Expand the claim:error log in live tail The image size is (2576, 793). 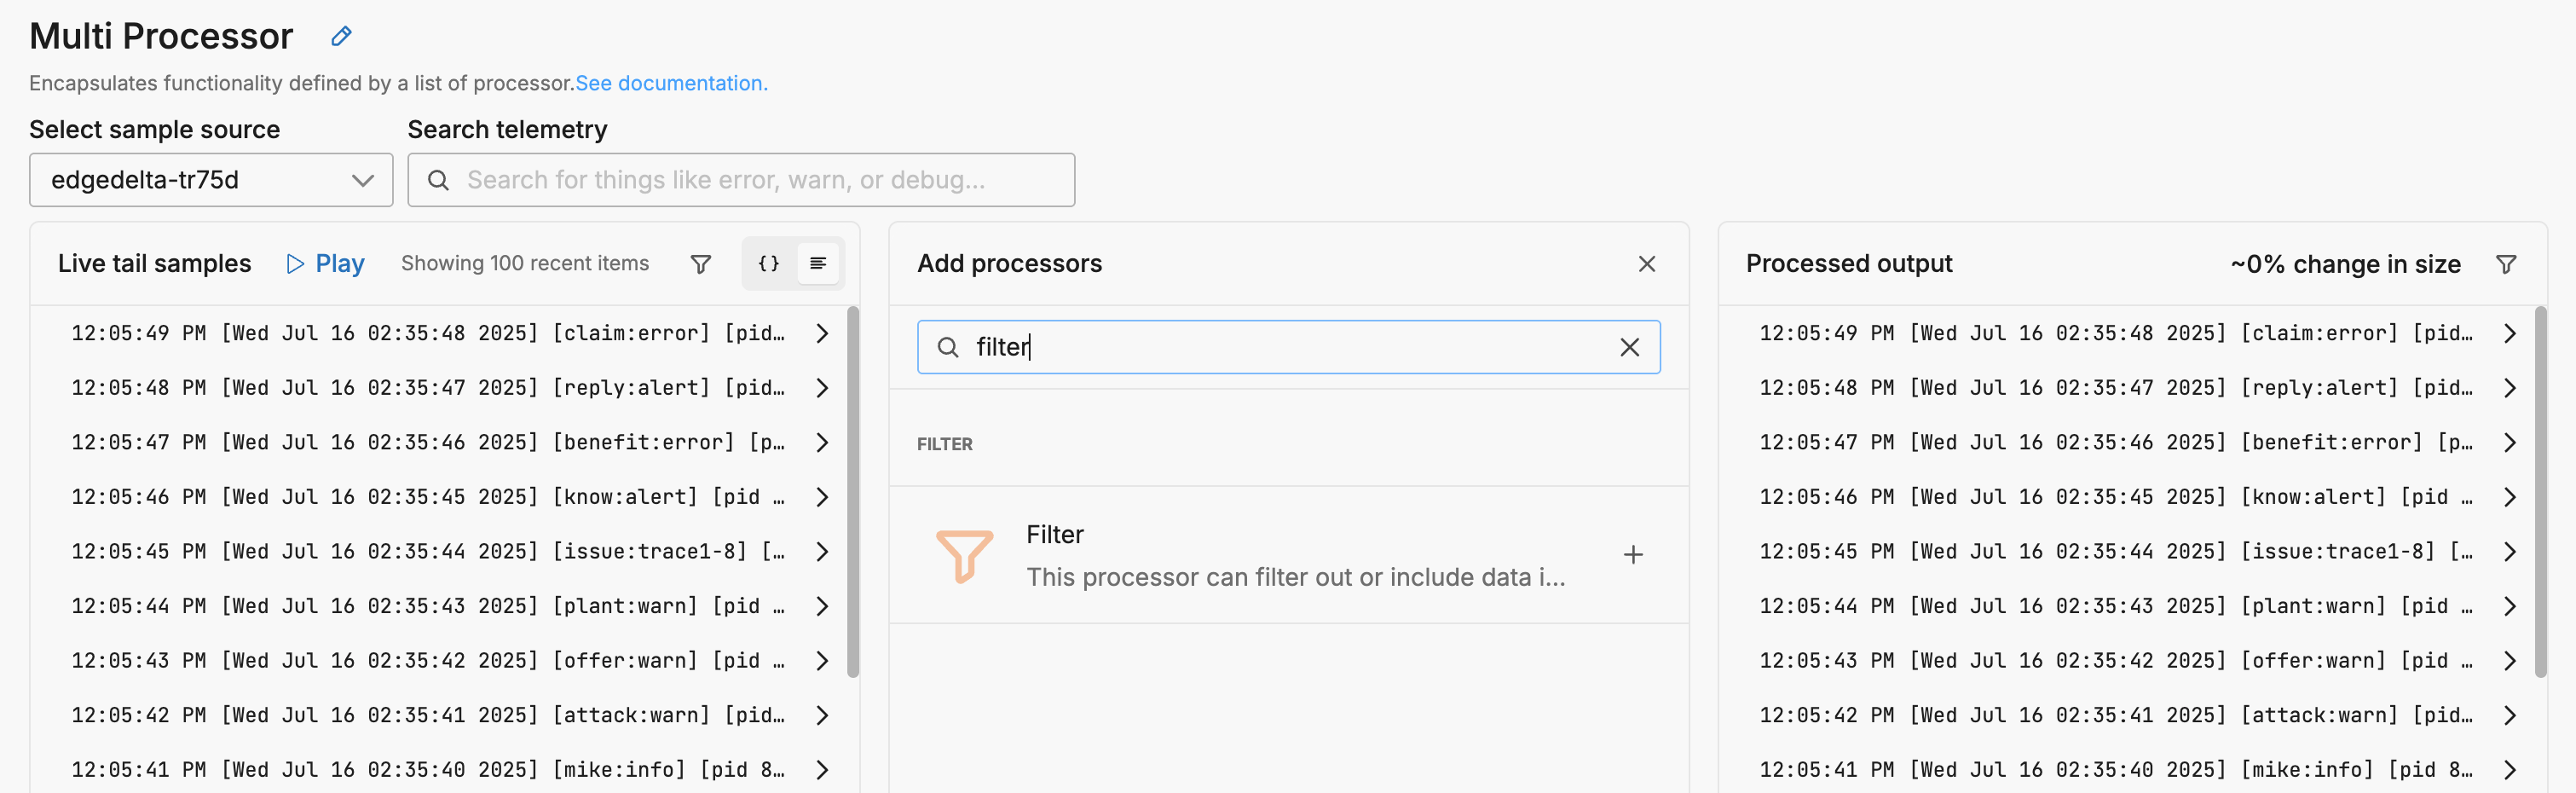[x=822, y=333]
